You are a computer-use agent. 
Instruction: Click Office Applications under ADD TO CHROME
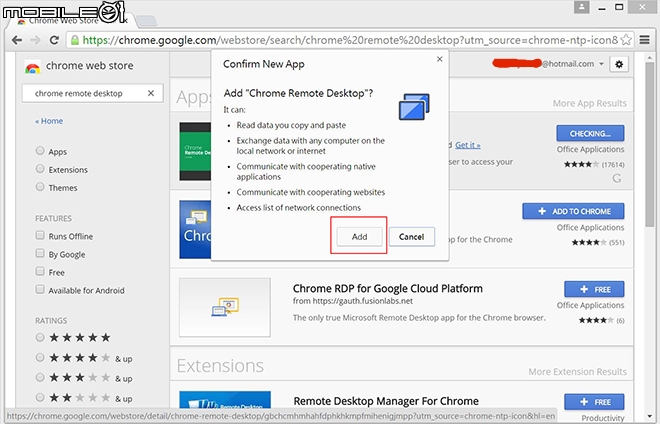coord(590,227)
